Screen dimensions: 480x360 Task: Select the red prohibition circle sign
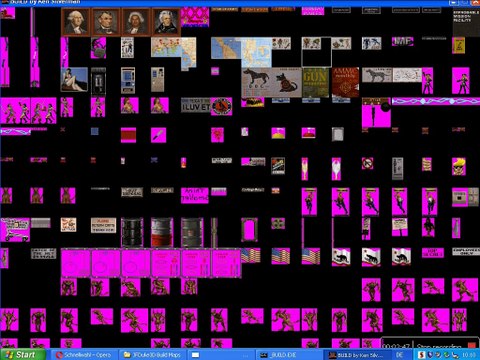coord(368,163)
